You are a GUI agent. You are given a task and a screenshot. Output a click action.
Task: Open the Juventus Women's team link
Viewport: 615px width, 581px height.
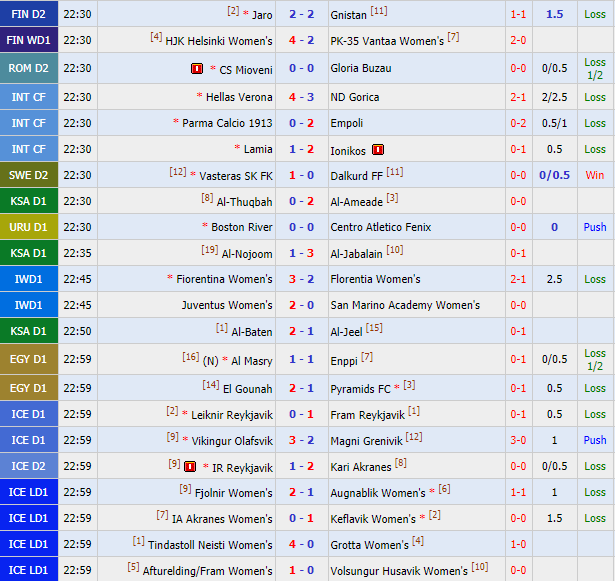click(x=227, y=305)
